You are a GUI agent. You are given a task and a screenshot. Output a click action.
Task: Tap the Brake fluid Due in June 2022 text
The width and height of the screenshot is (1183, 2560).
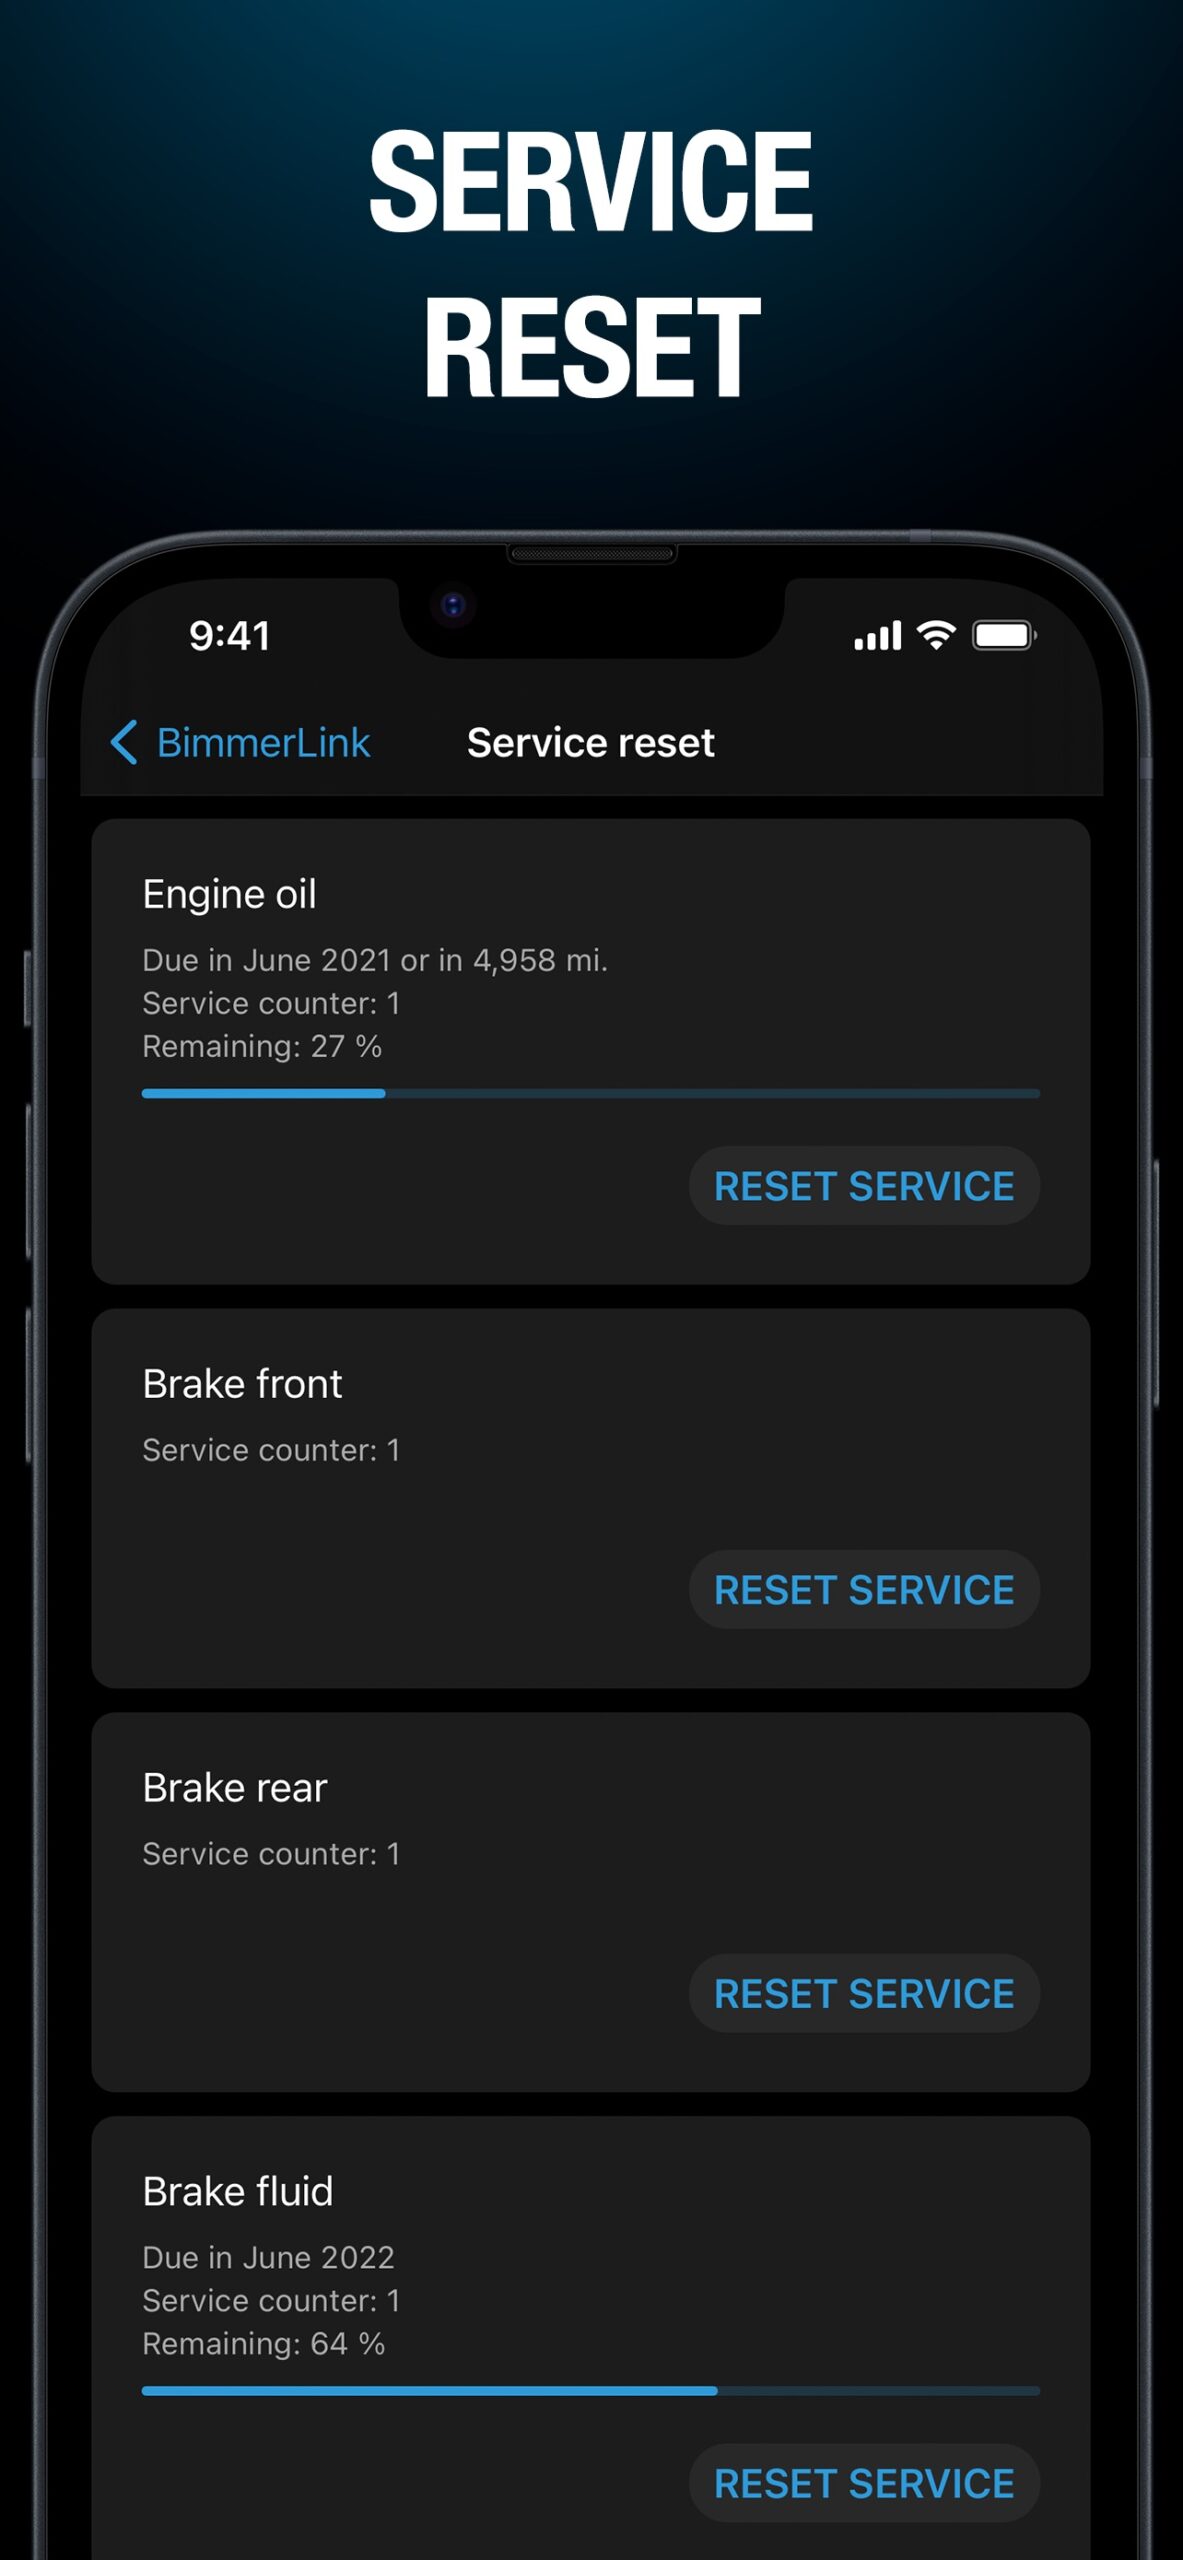click(x=268, y=2257)
